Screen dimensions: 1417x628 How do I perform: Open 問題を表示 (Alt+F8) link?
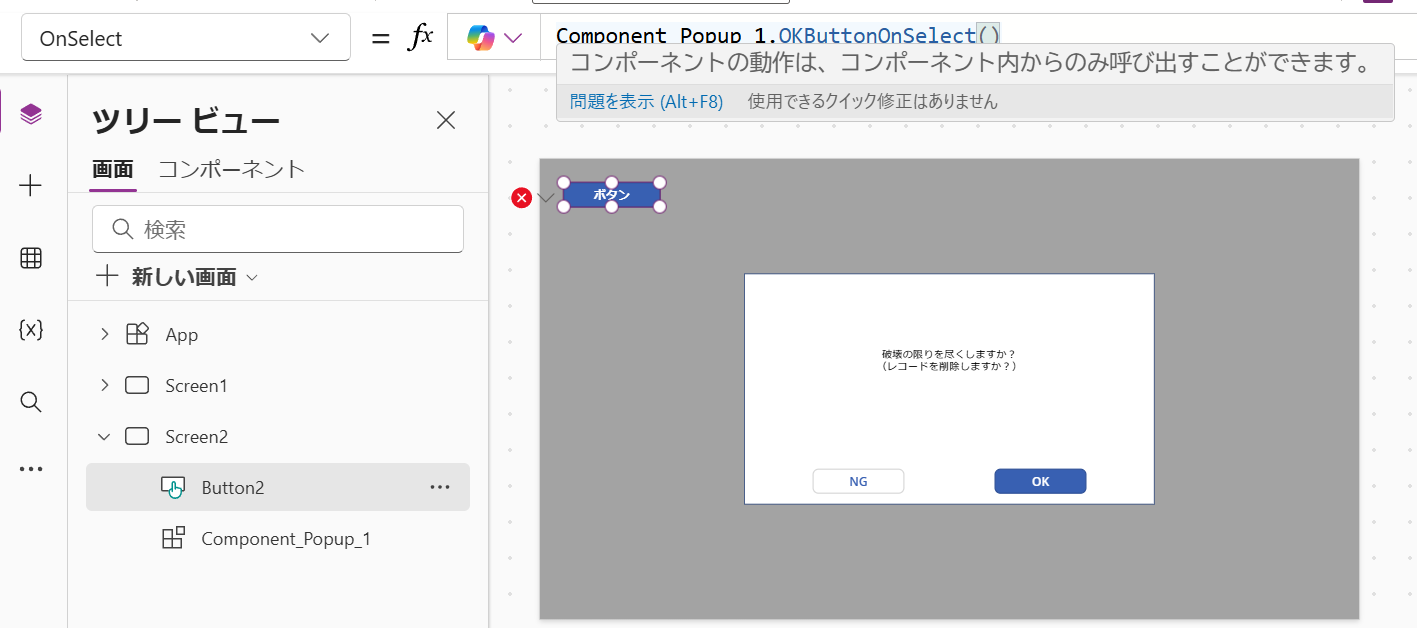(x=646, y=101)
